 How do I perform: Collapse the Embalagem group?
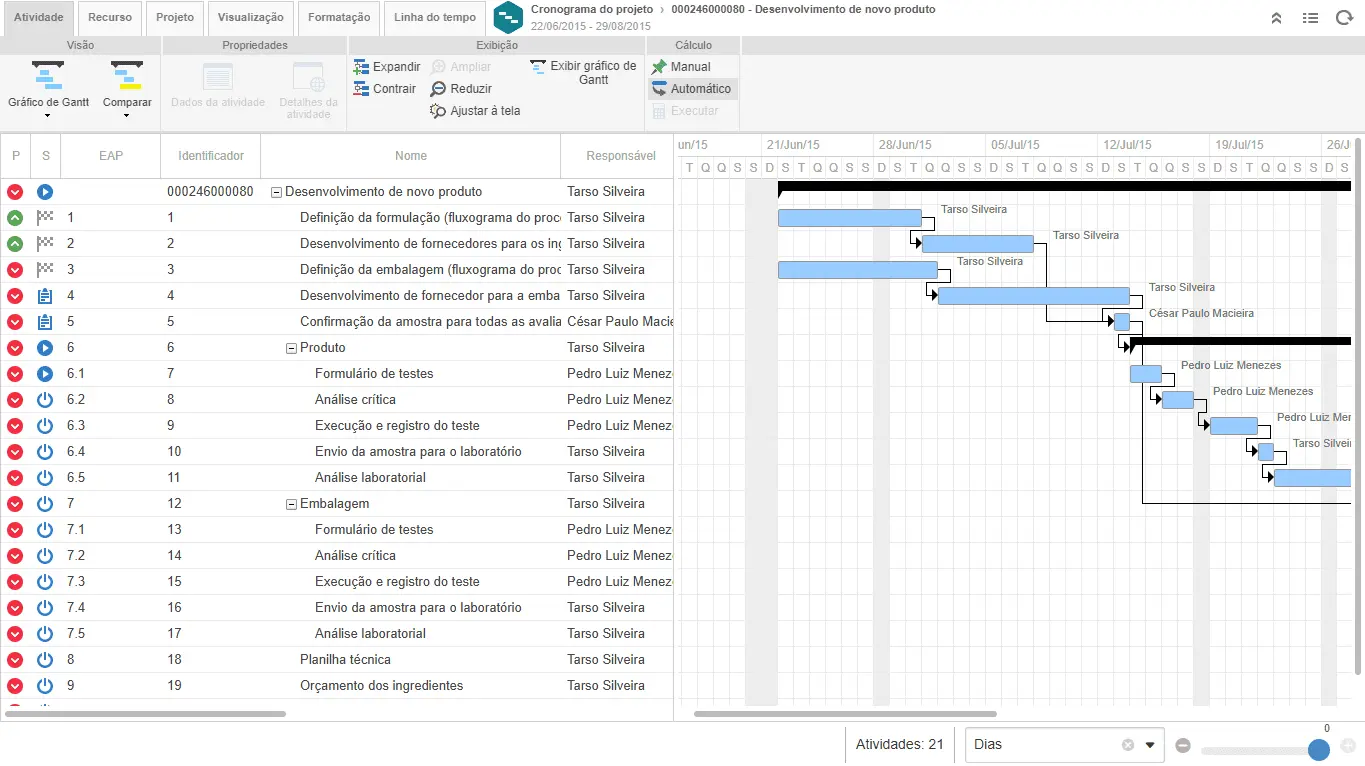(292, 504)
